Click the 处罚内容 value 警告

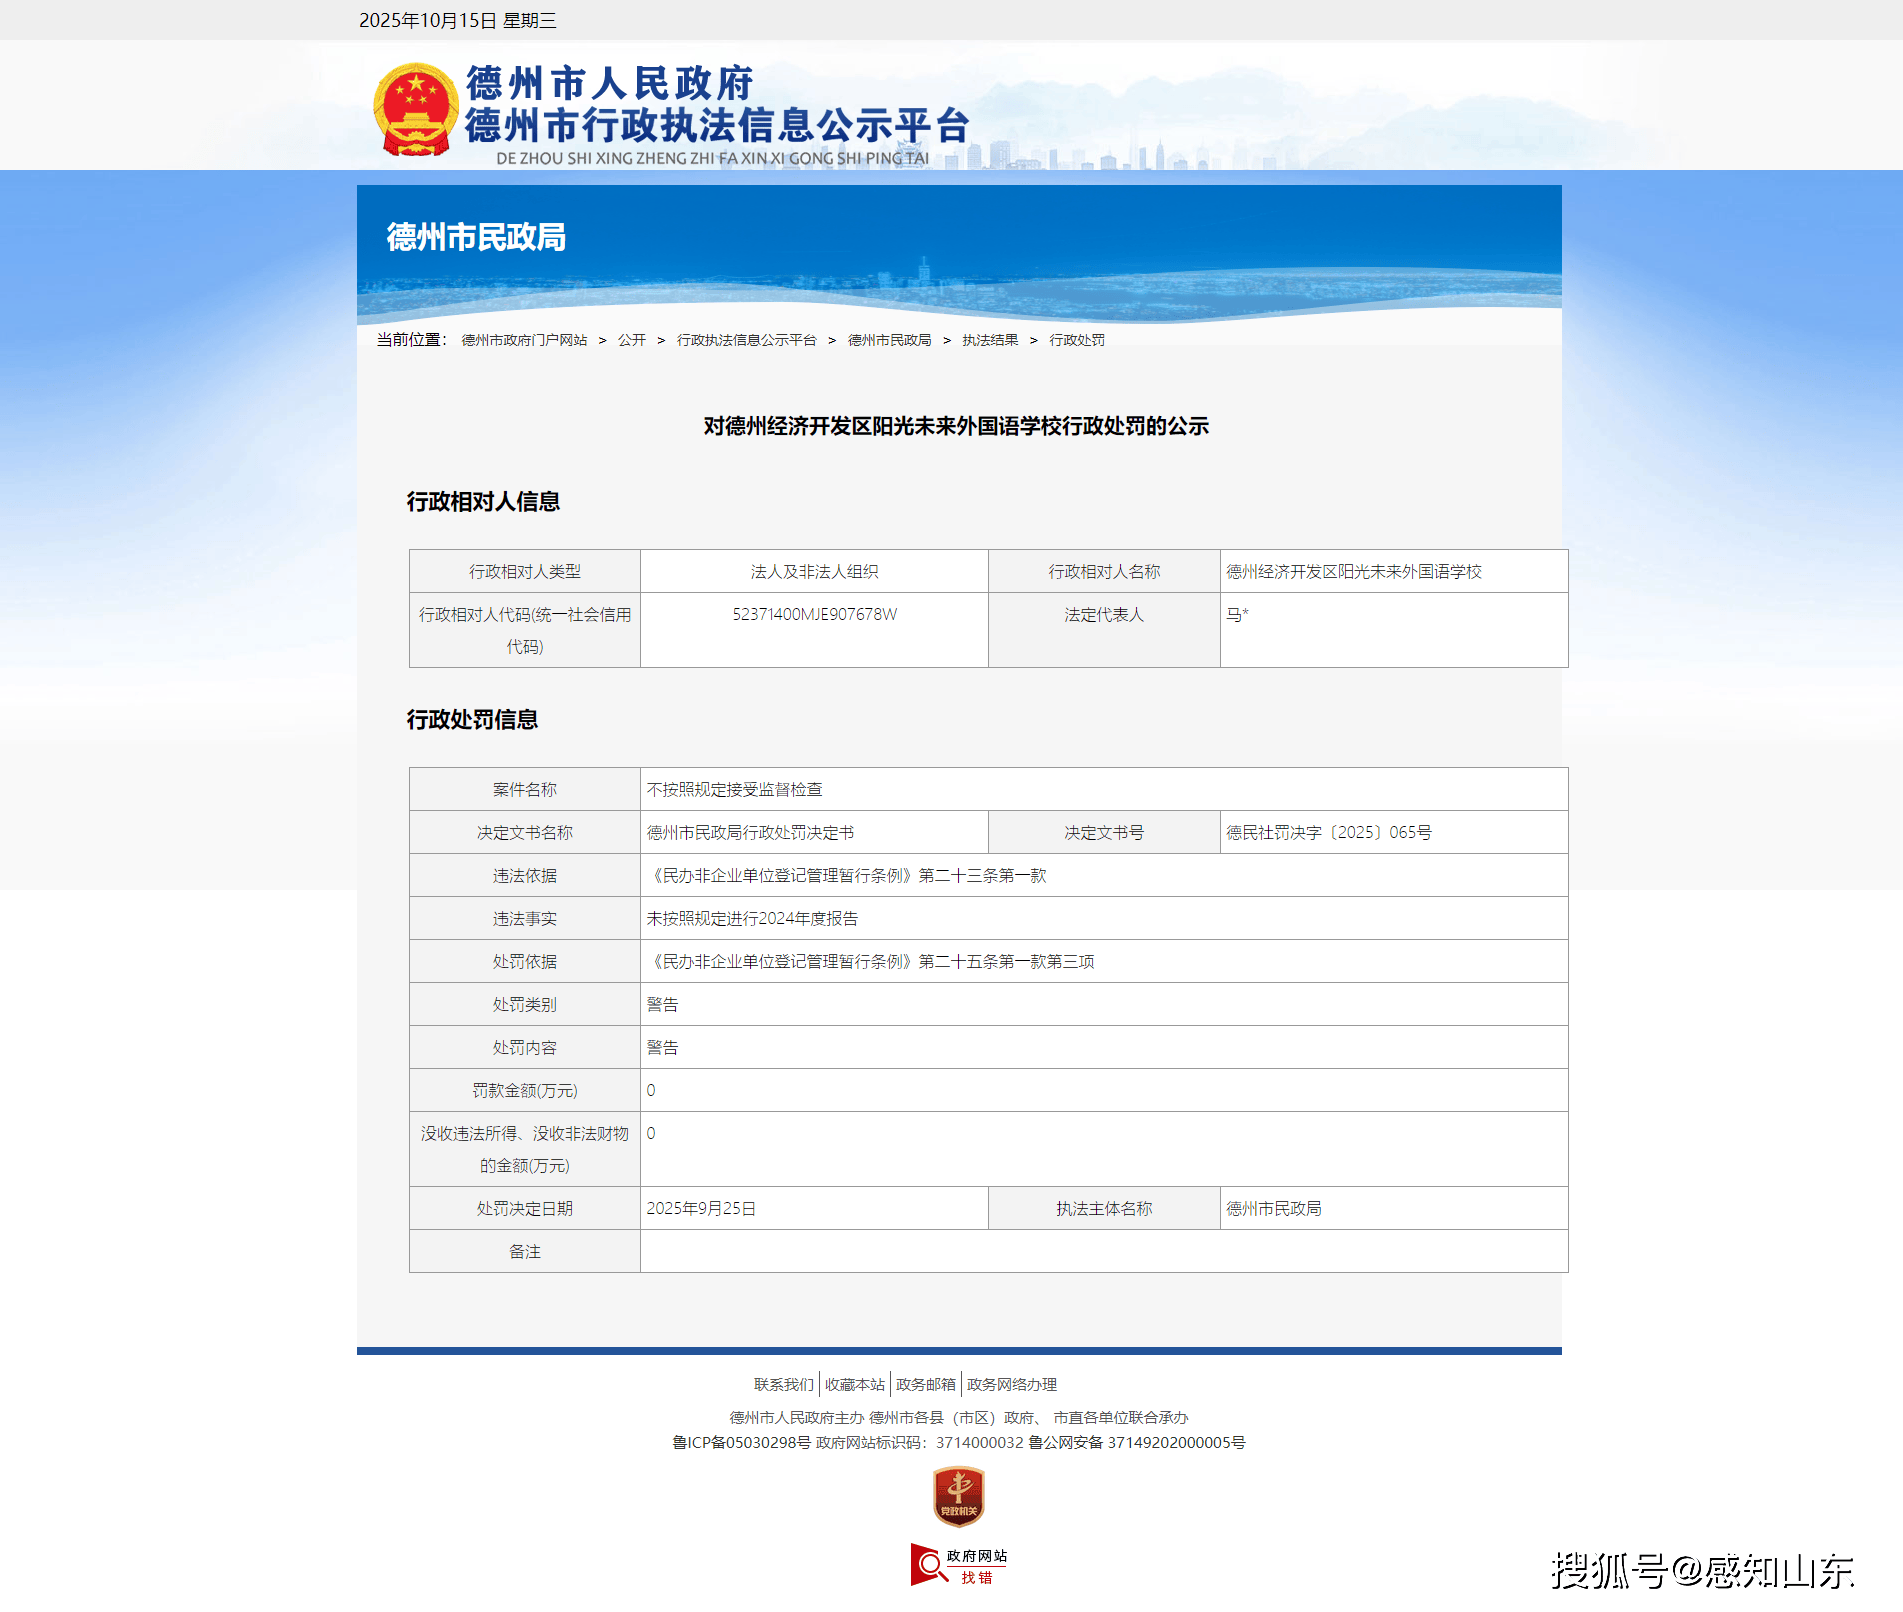click(x=662, y=1047)
